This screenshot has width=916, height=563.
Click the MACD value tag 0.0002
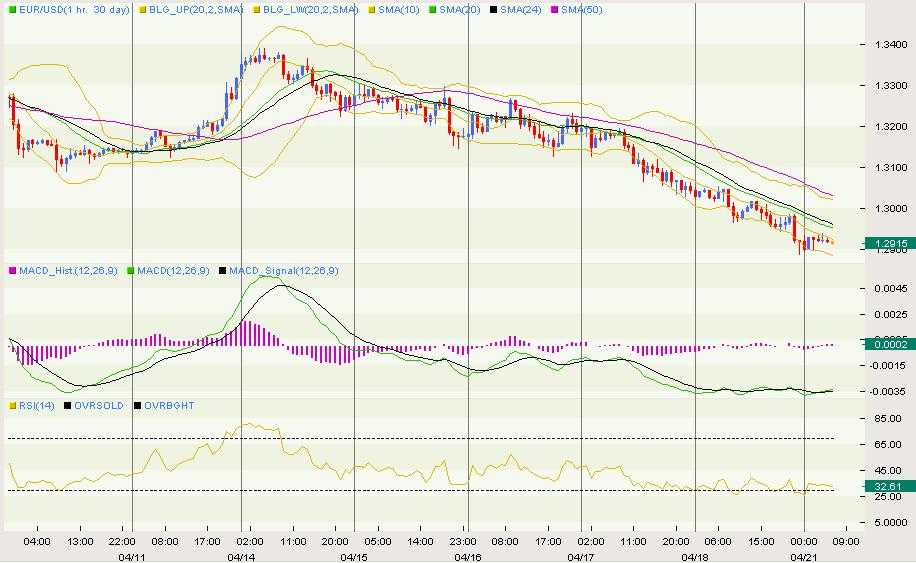(890, 345)
